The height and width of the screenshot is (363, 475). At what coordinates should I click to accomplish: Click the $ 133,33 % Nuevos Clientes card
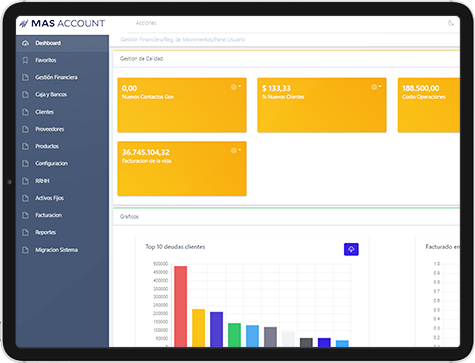[322, 105]
